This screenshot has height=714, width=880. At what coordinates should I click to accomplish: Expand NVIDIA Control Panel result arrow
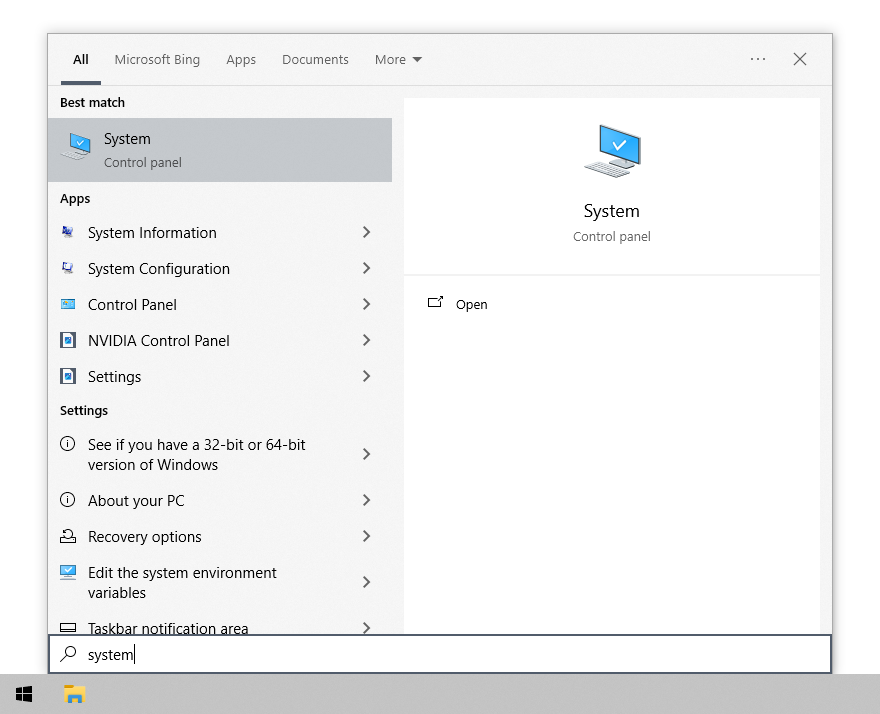366,340
